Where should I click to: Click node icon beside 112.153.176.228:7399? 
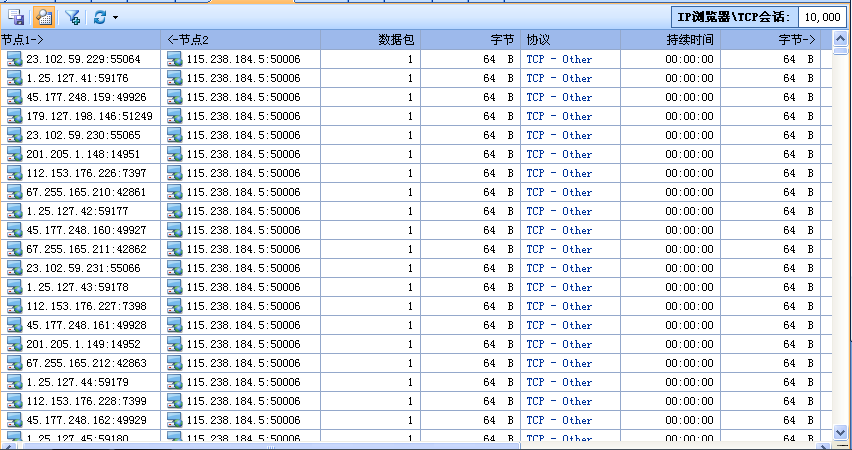(15, 402)
